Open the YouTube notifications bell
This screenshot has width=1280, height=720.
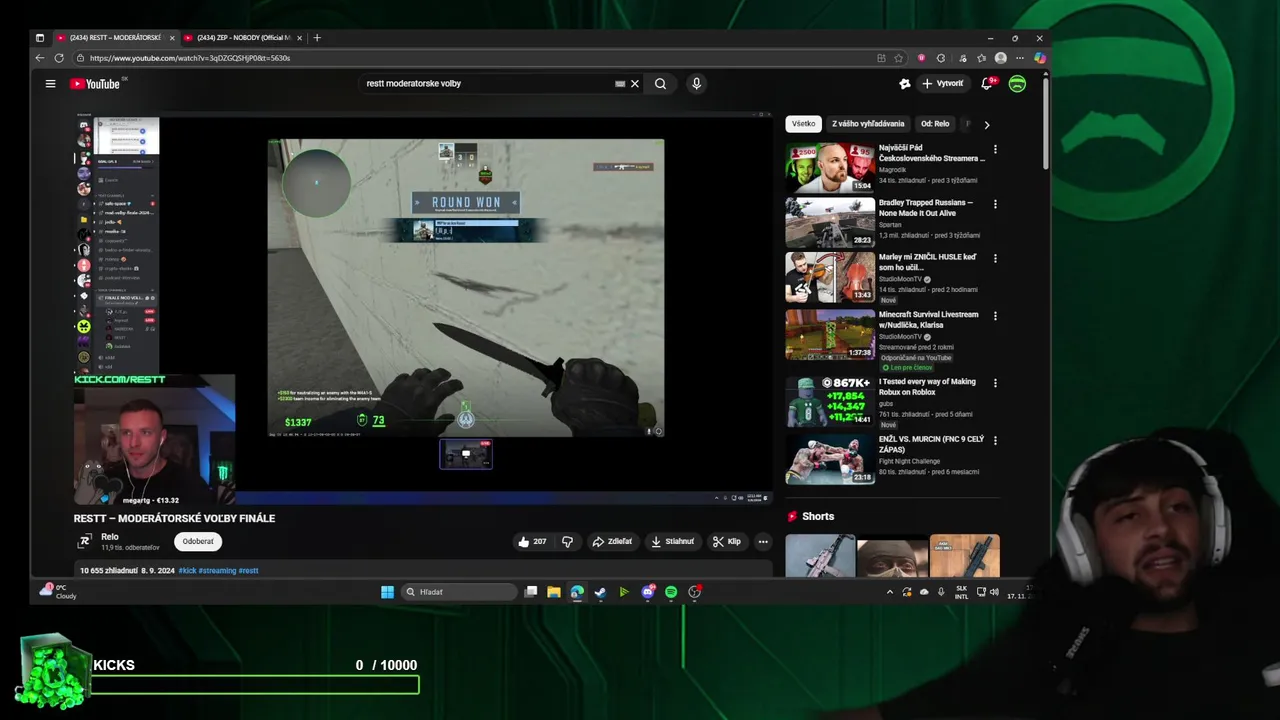(987, 84)
